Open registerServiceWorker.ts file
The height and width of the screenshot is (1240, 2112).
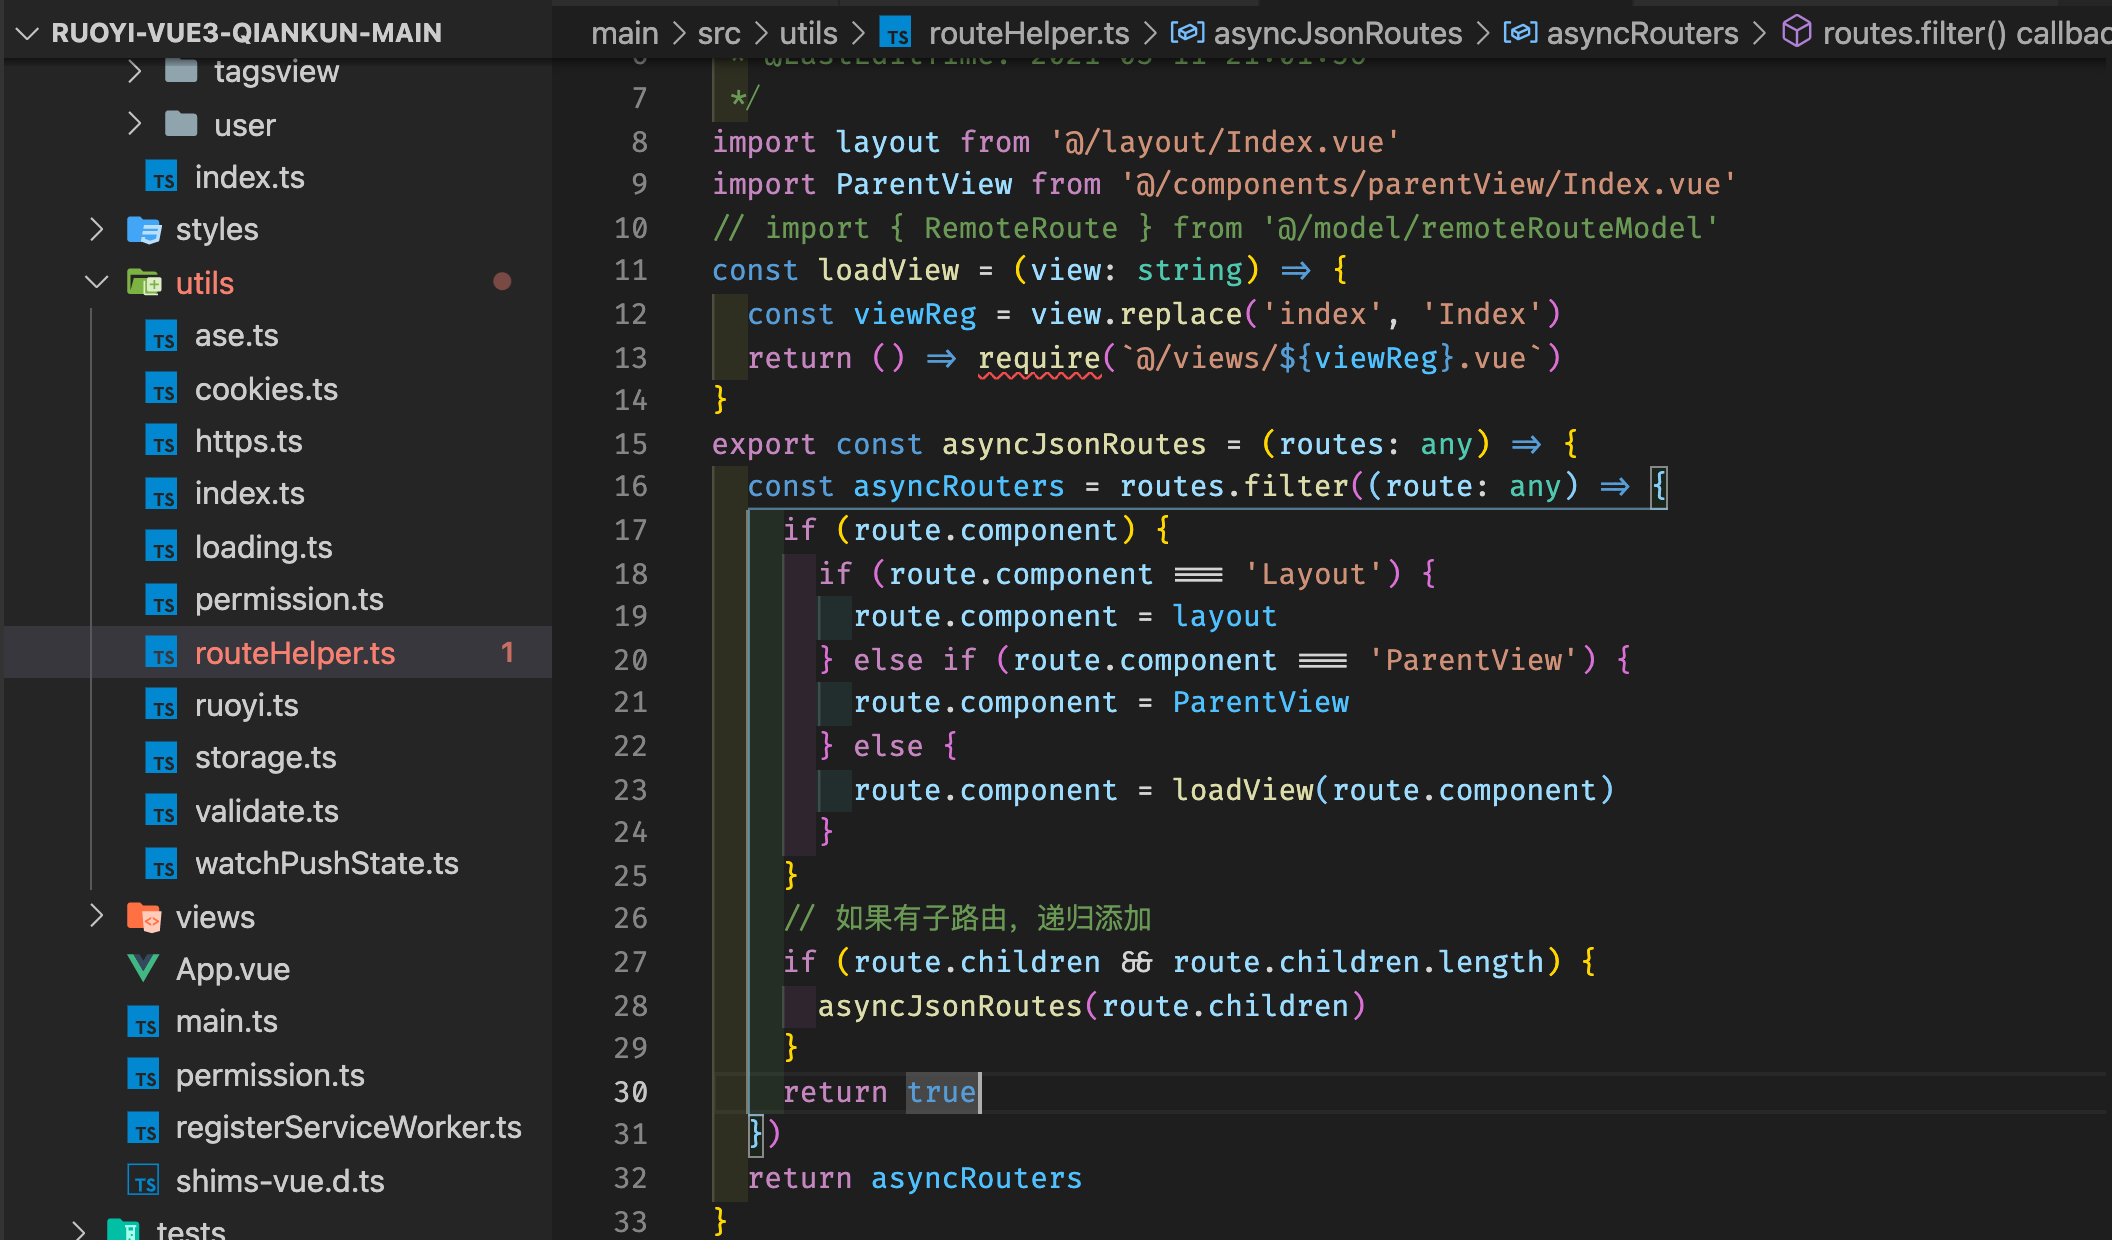click(348, 1127)
